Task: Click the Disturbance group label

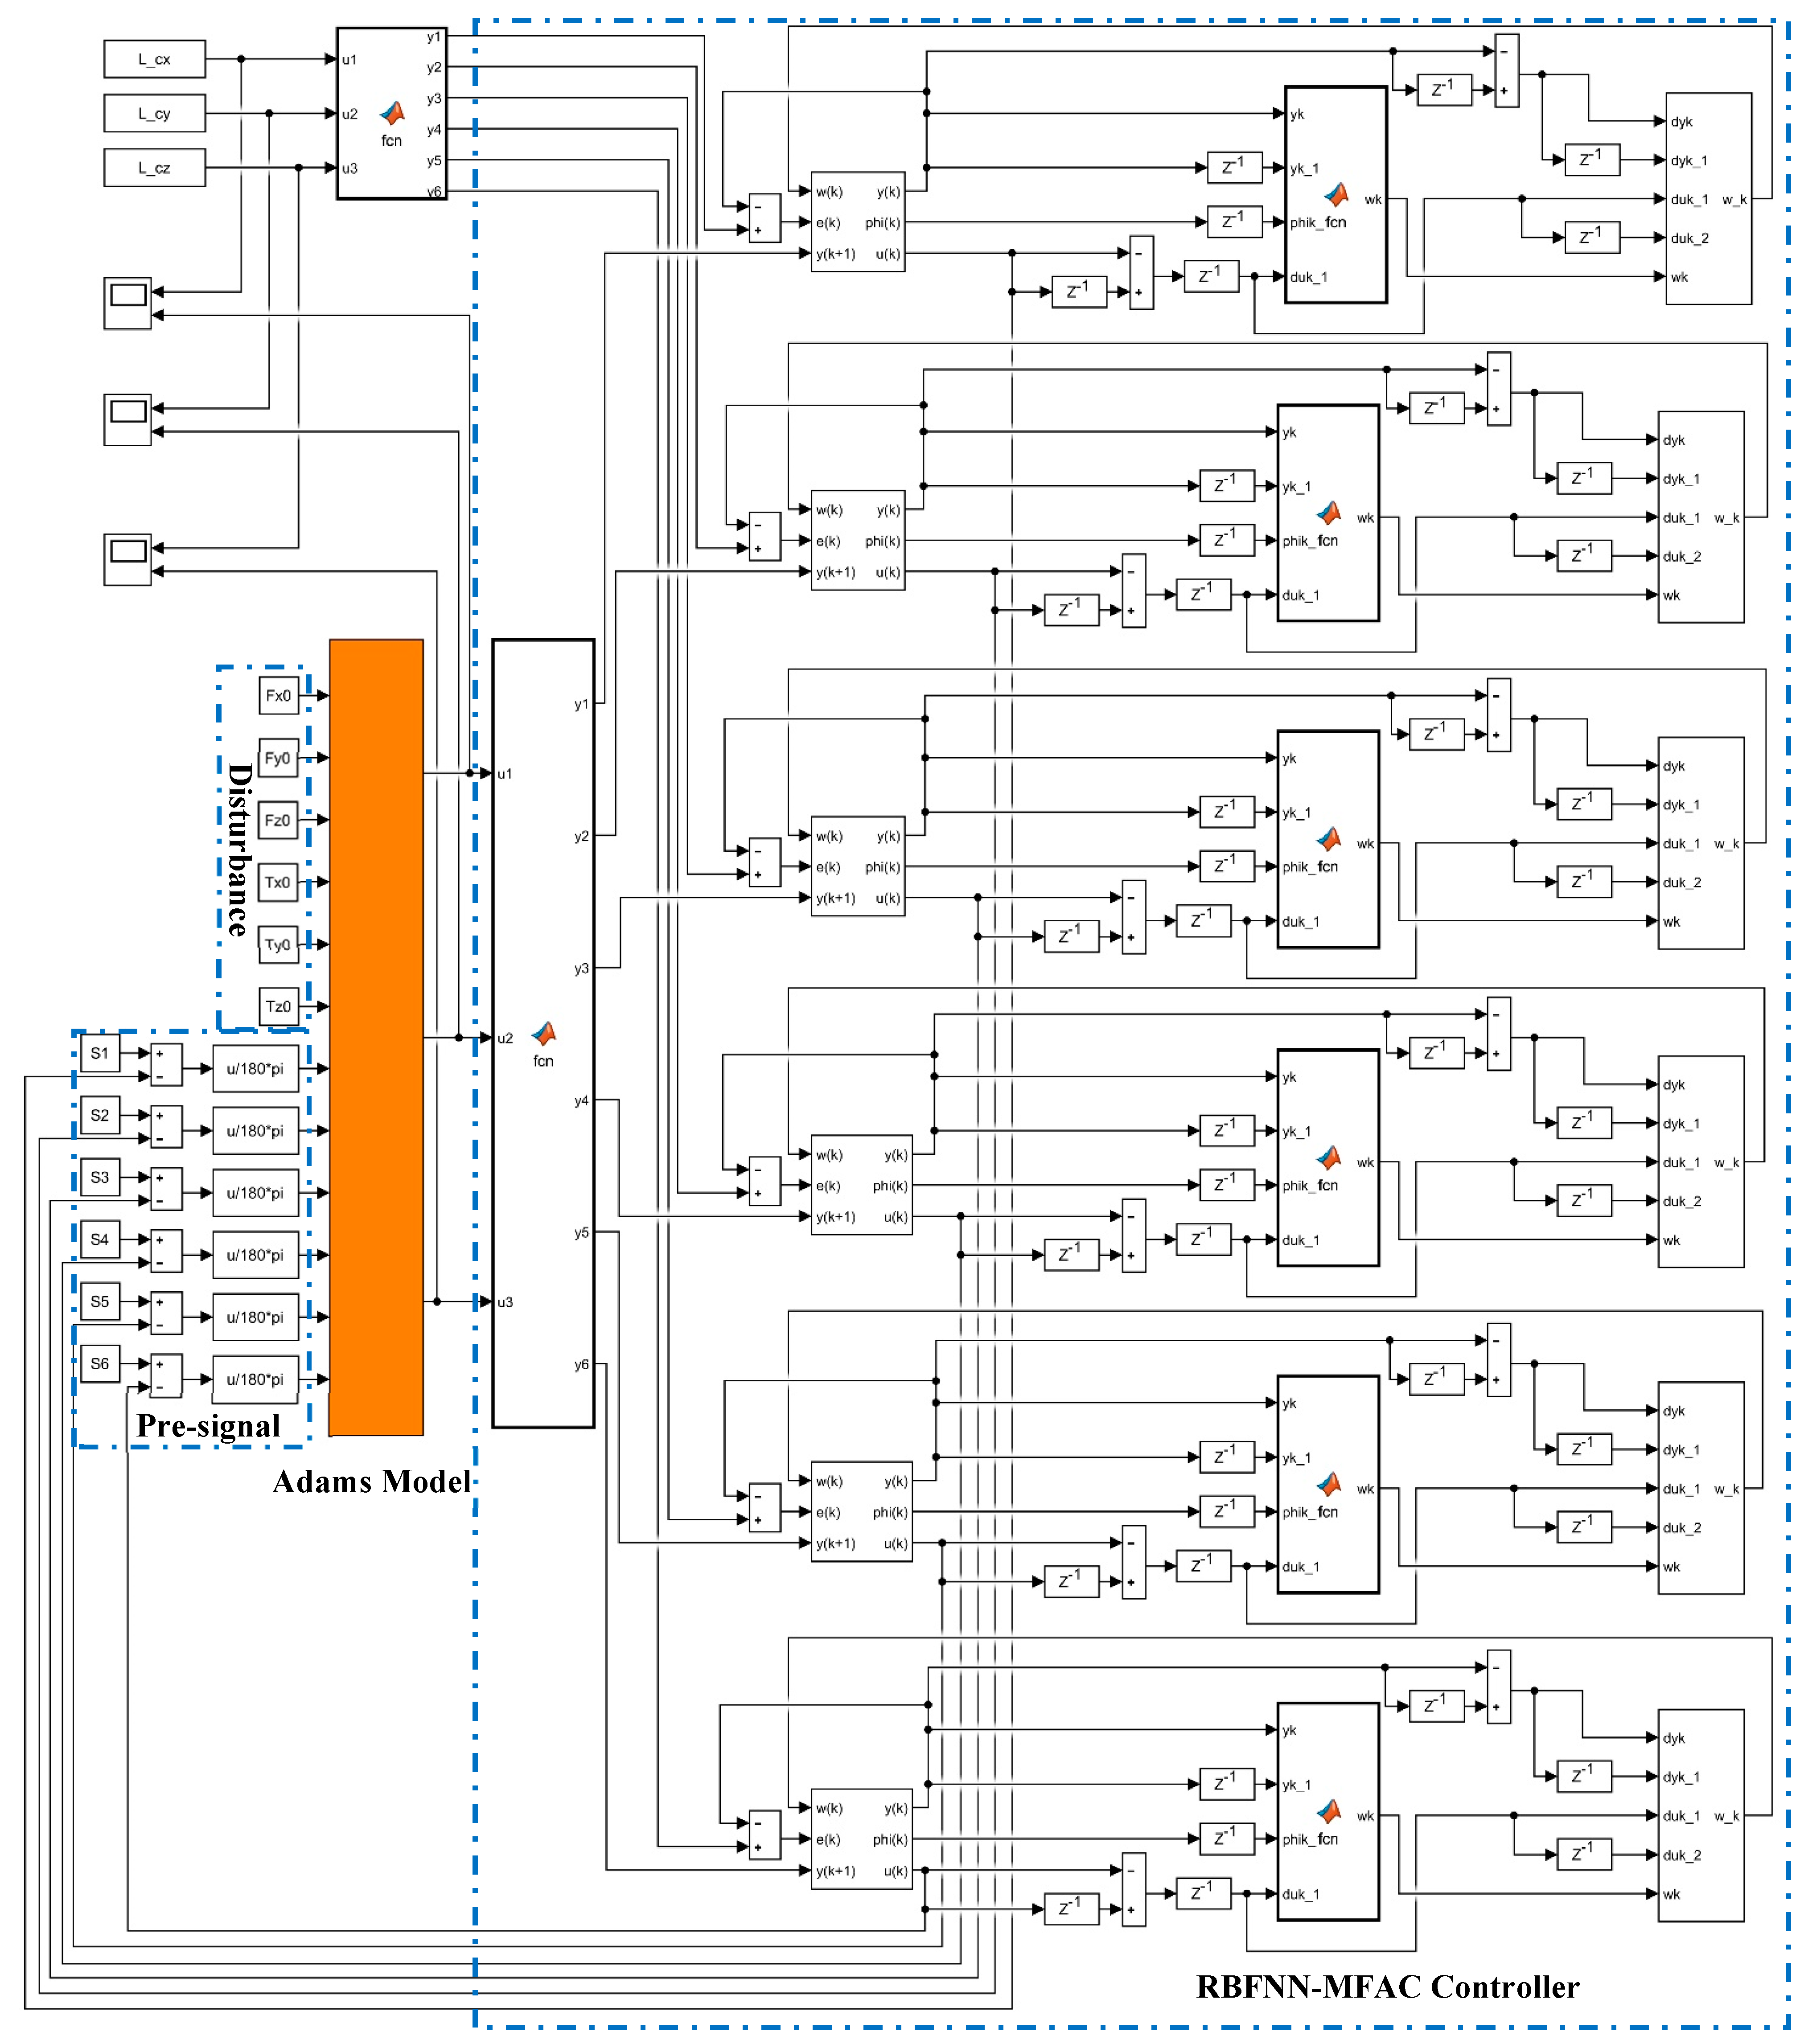Action: (239, 850)
